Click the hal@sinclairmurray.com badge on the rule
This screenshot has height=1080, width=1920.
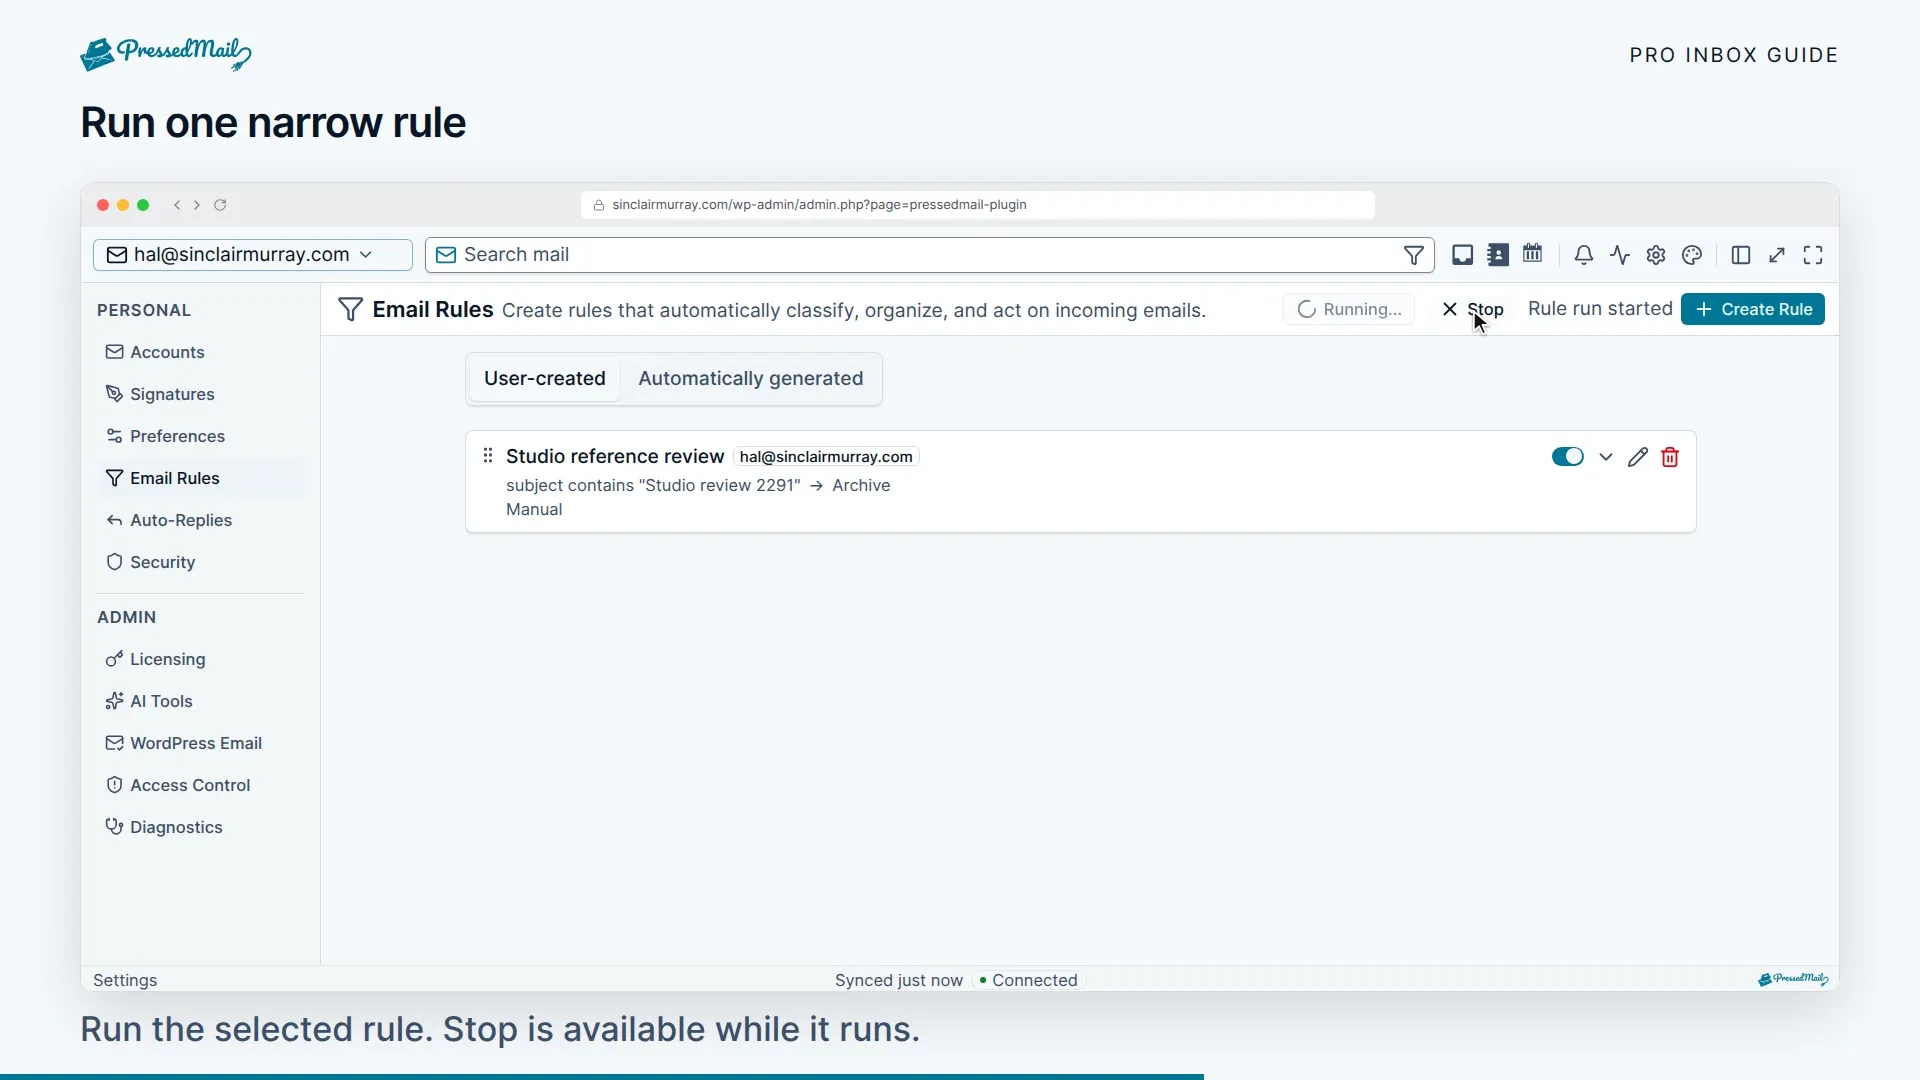(x=826, y=457)
